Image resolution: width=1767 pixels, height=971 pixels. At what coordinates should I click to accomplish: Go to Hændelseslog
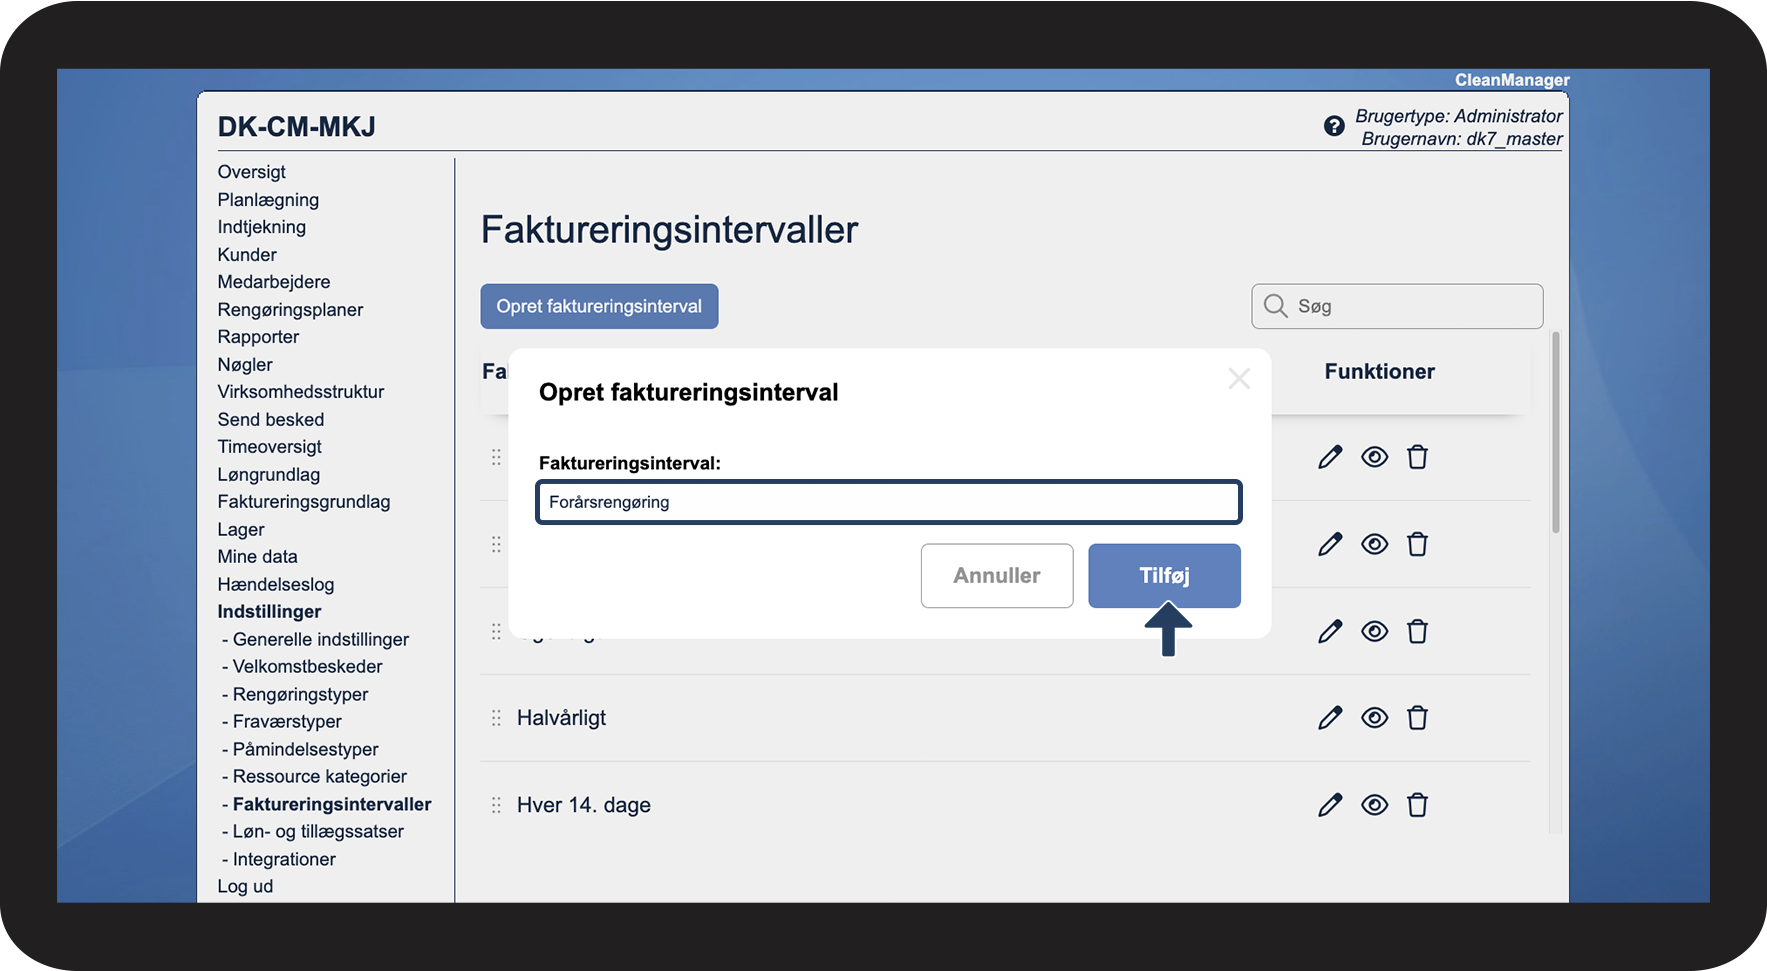coord(276,585)
